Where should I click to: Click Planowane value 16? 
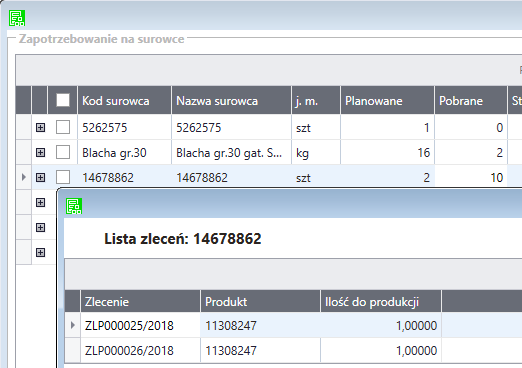[387, 152]
